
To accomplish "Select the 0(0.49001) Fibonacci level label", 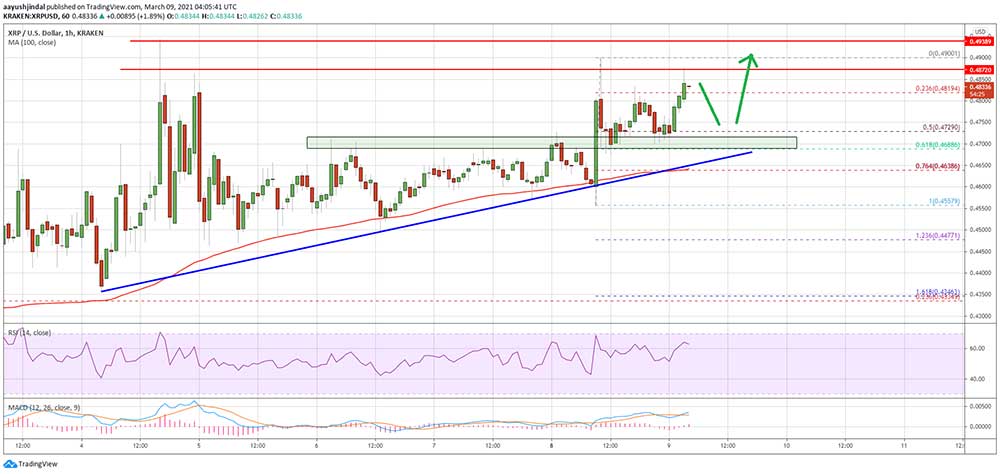I will (x=943, y=55).
